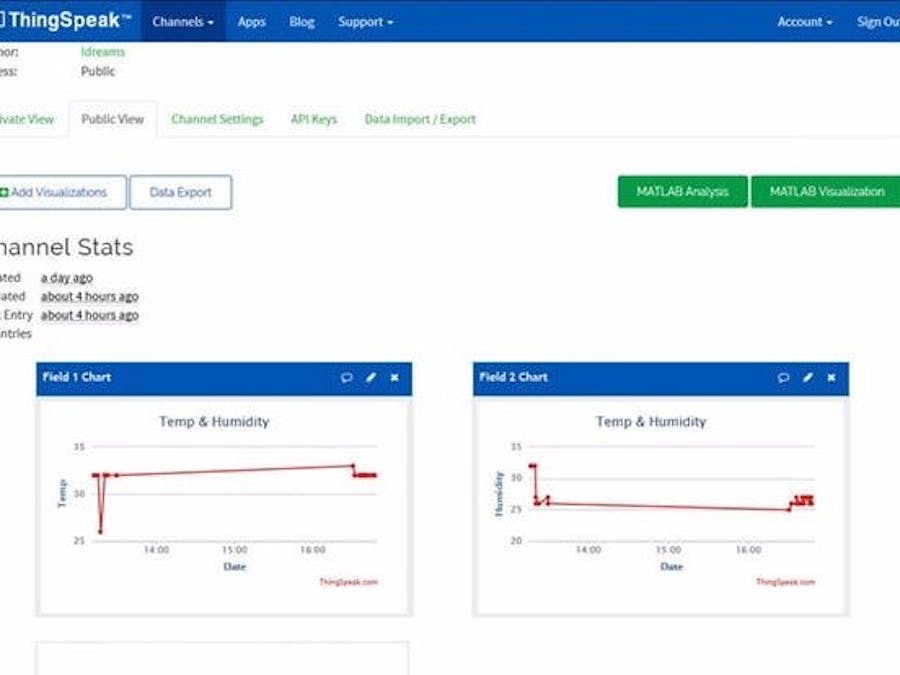Click the pencil icon to edit Field 1 Chart
The width and height of the screenshot is (900, 675).
click(x=371, y=378)
